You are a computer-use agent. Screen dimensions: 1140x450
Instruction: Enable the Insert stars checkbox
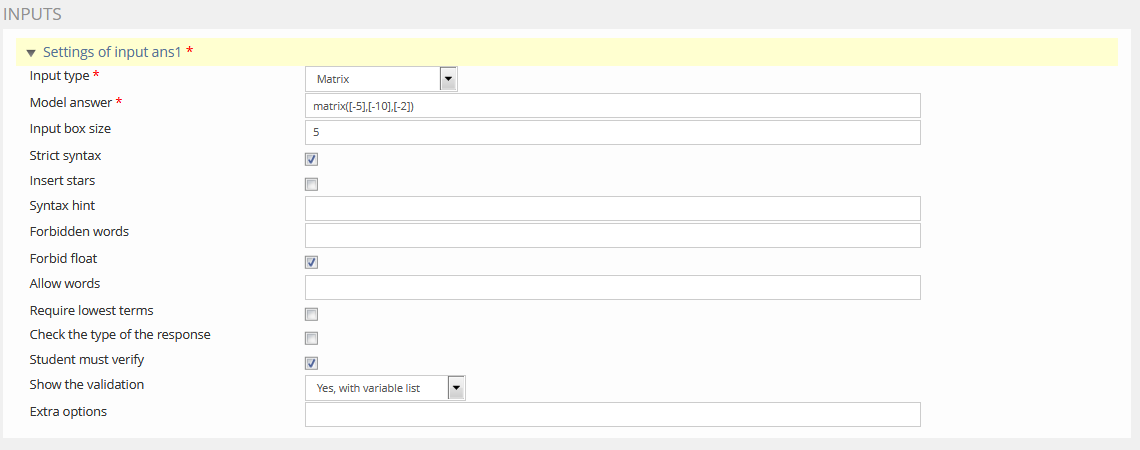click(312, 184)
